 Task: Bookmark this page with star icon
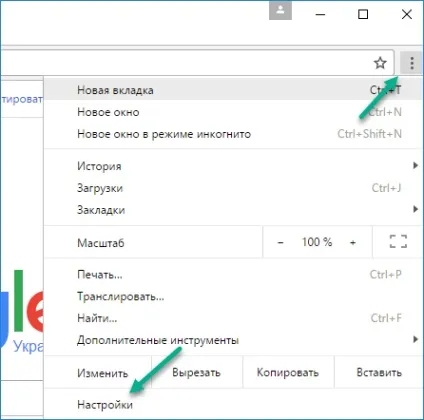(380, 63)
